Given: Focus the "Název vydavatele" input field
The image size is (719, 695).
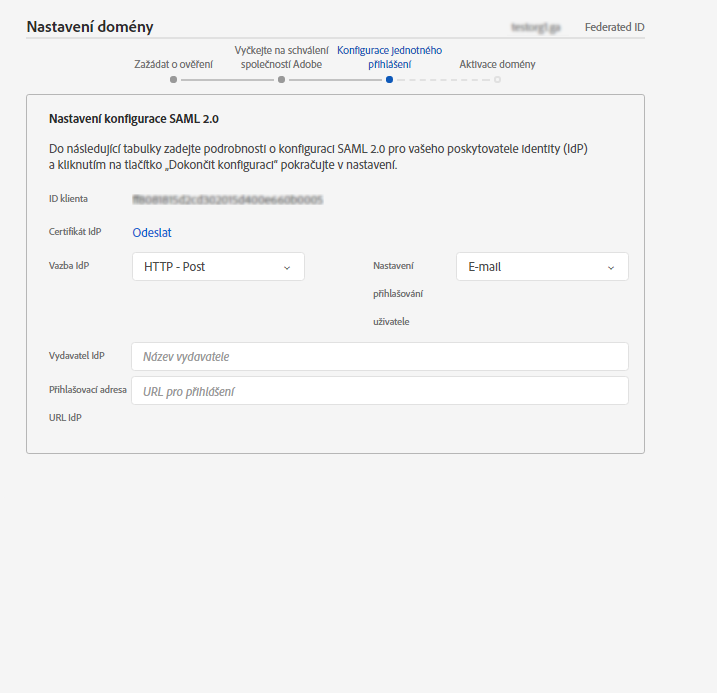Looking at the screenshot, I should click(380, 357).
